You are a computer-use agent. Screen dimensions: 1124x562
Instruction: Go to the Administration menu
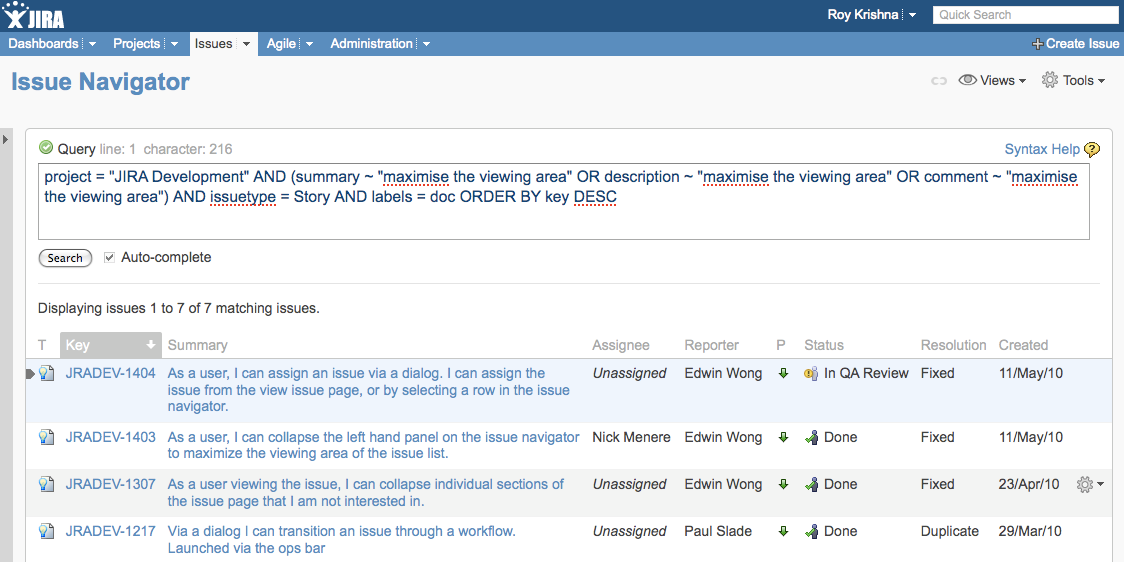[x=371, y=44]
